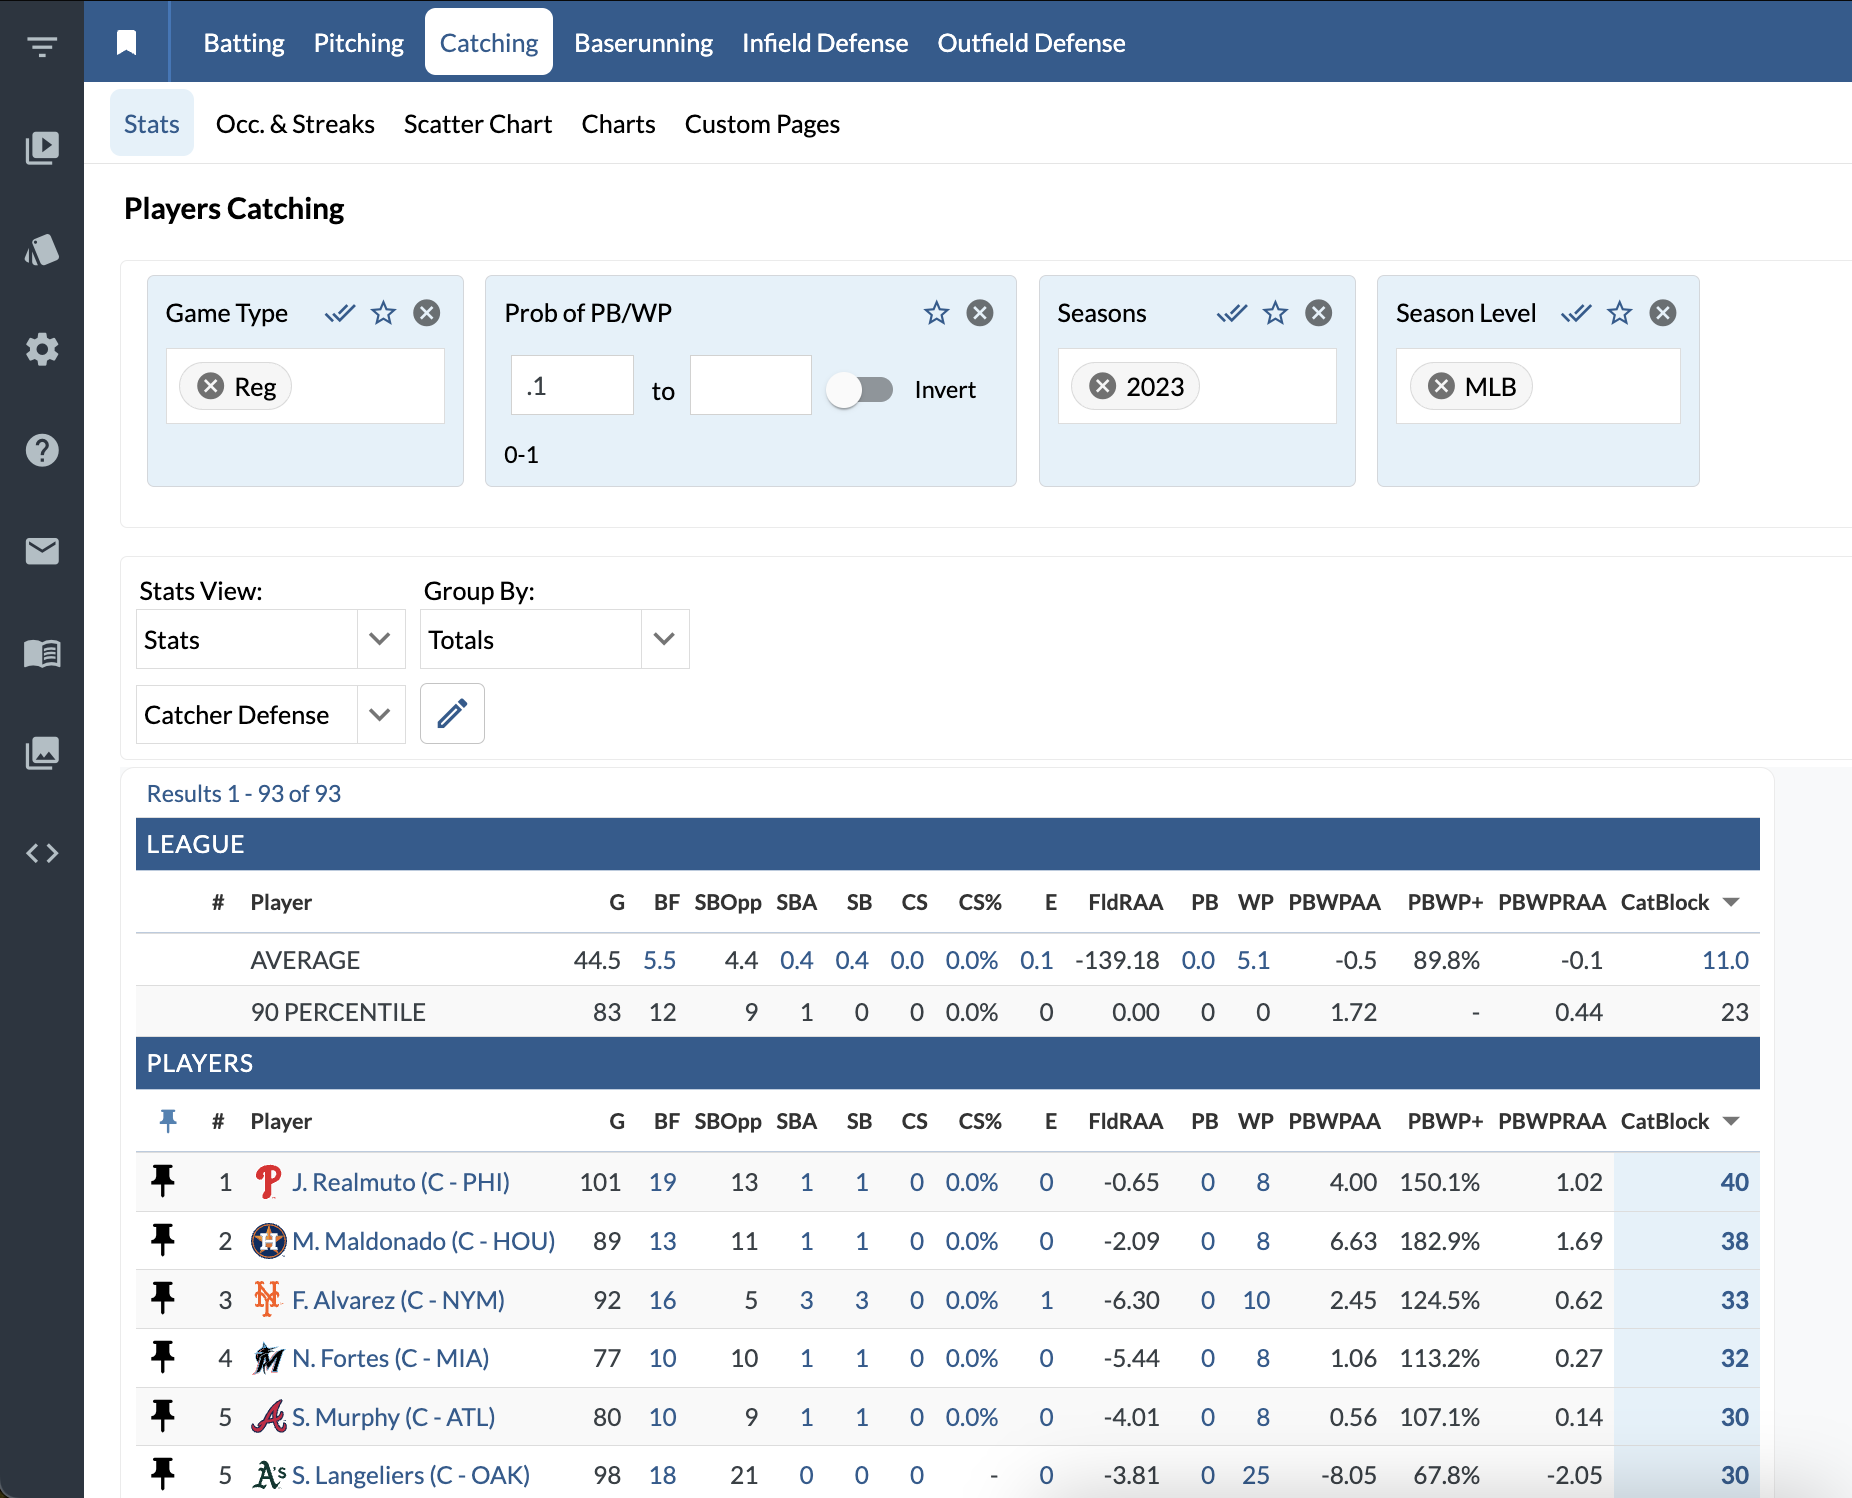
Task: Open the mail icon in sidebar
Action: (42, 551)
